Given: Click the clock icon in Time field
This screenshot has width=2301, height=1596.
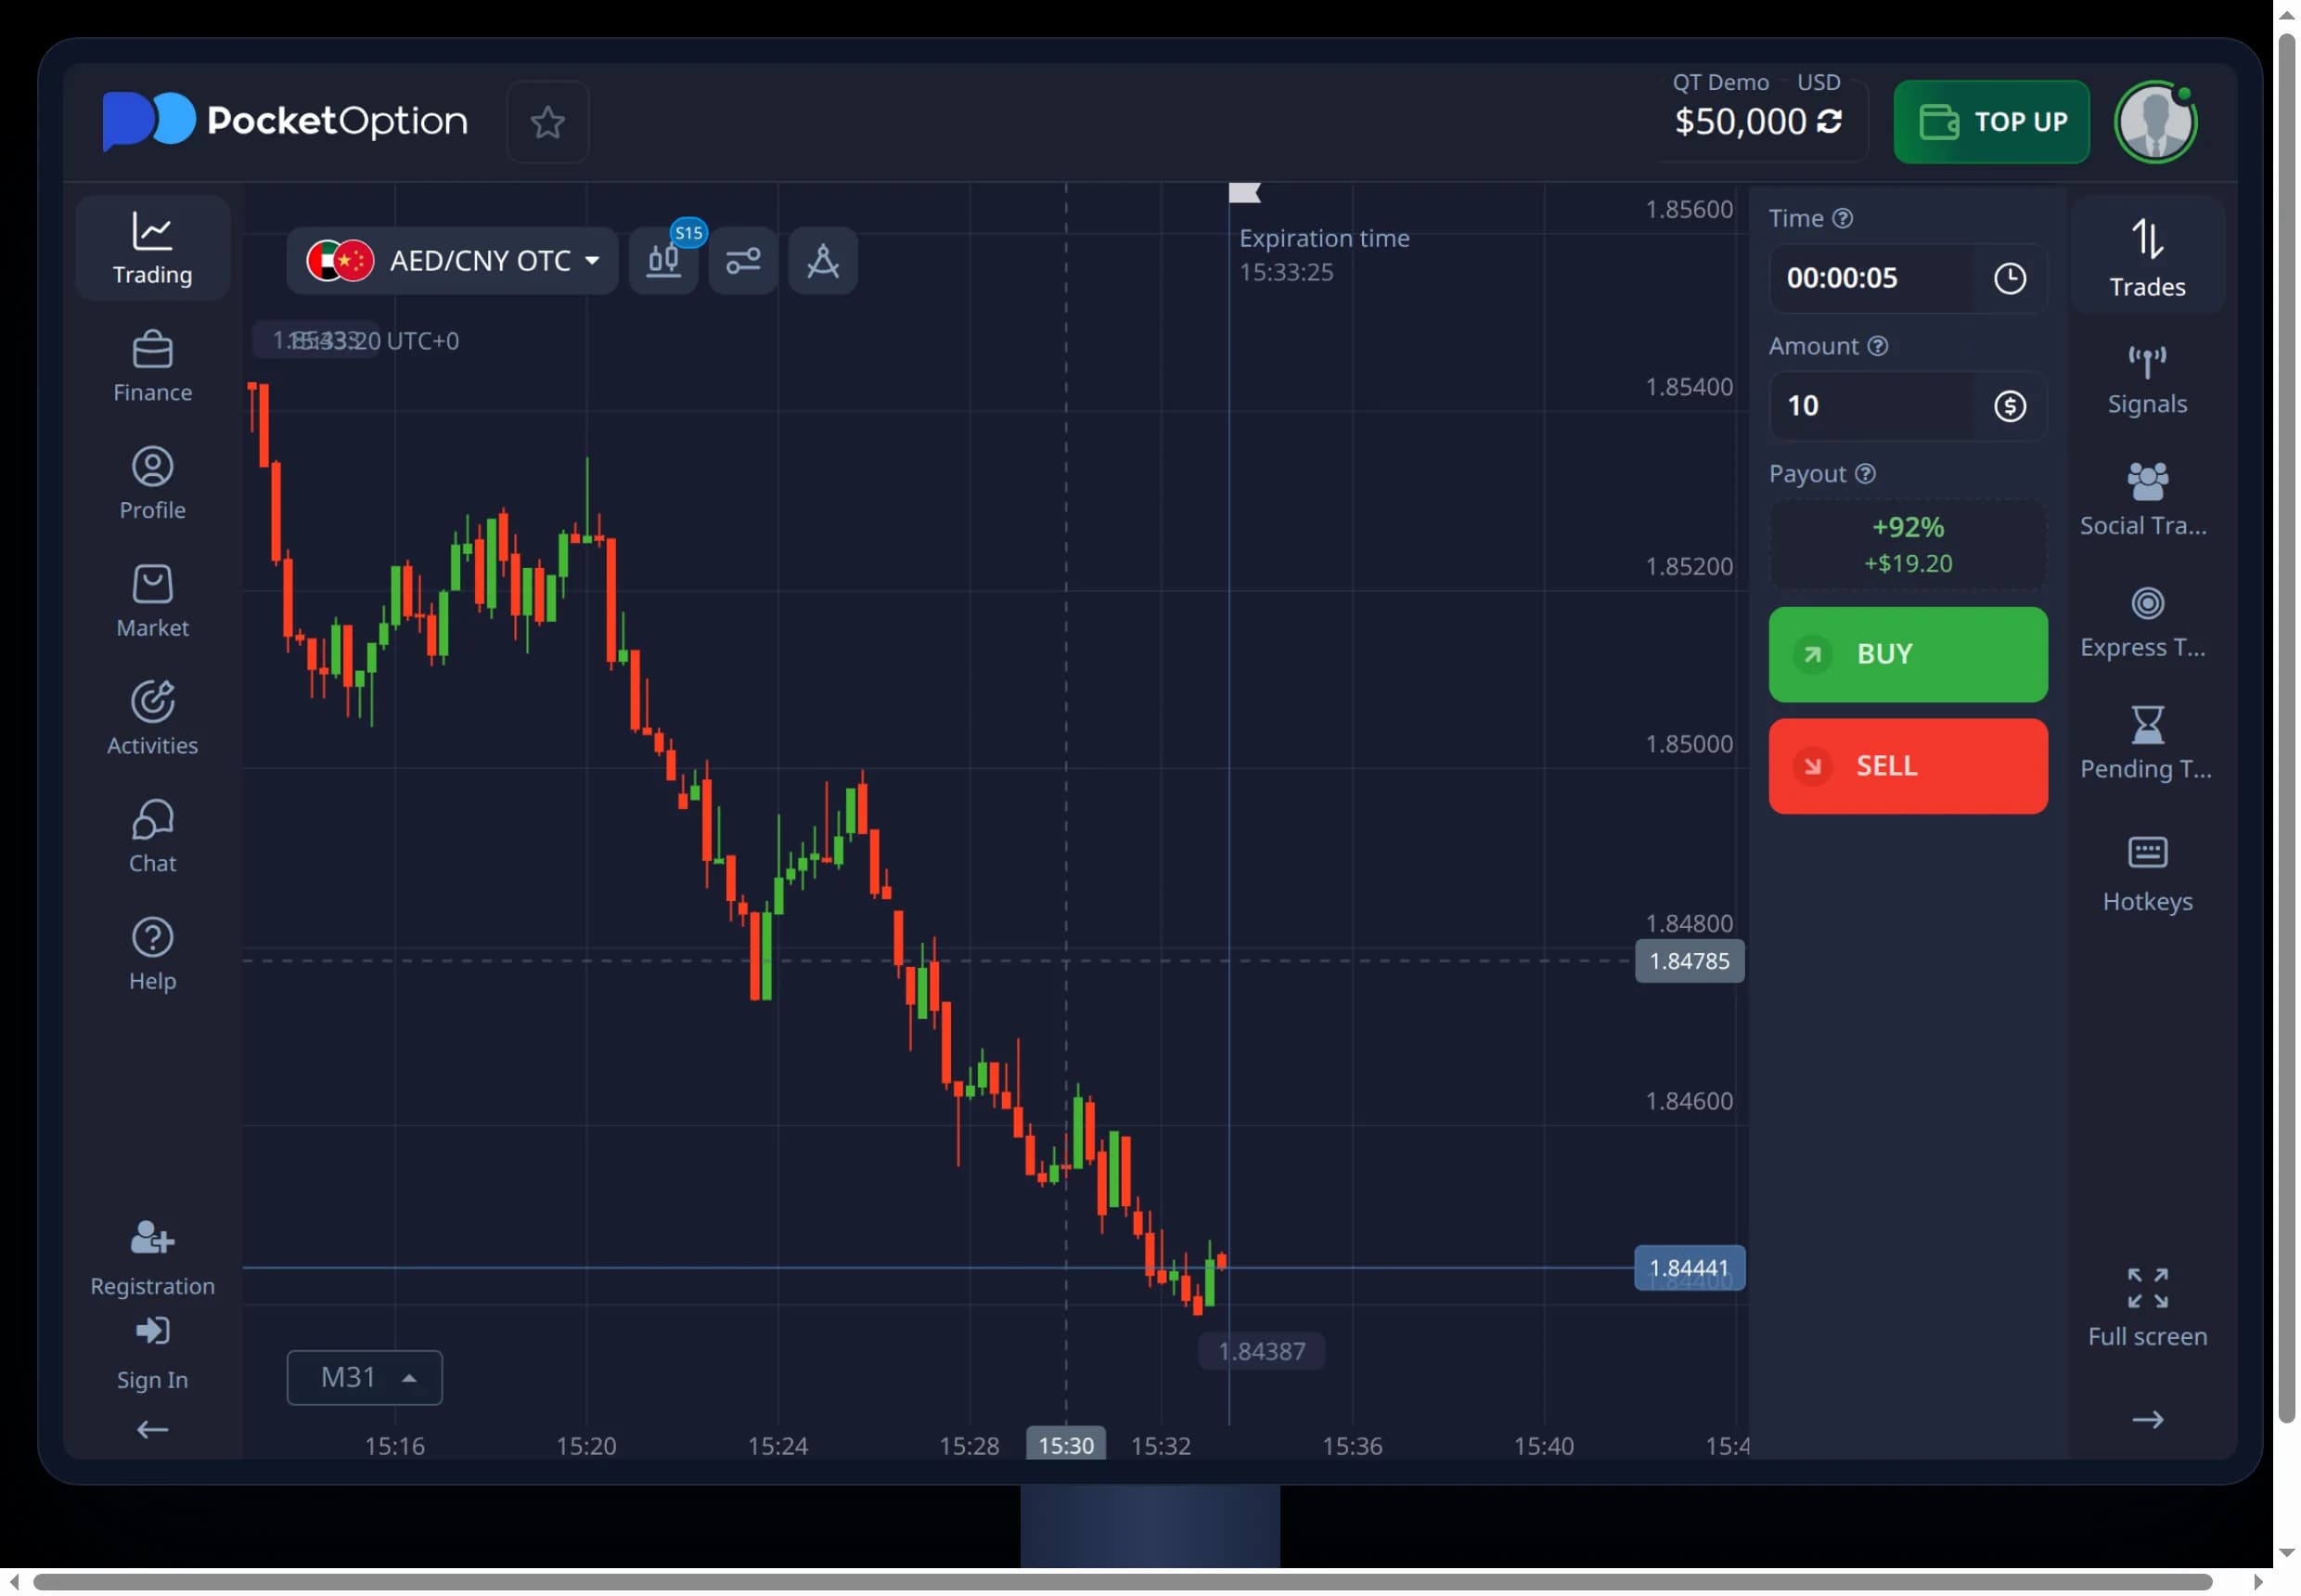Looking at the screenshot, I should (x=2010, y=278).
